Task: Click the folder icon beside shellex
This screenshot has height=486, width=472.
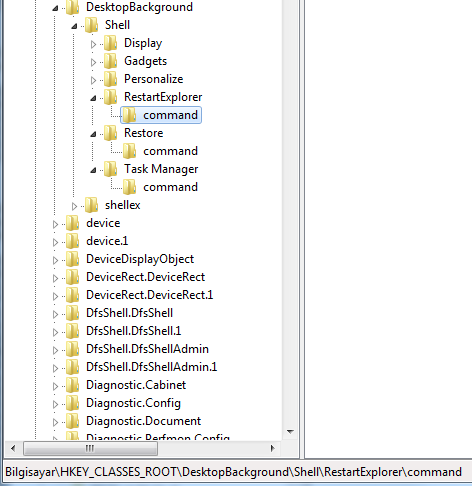Action: coord(91,205)
